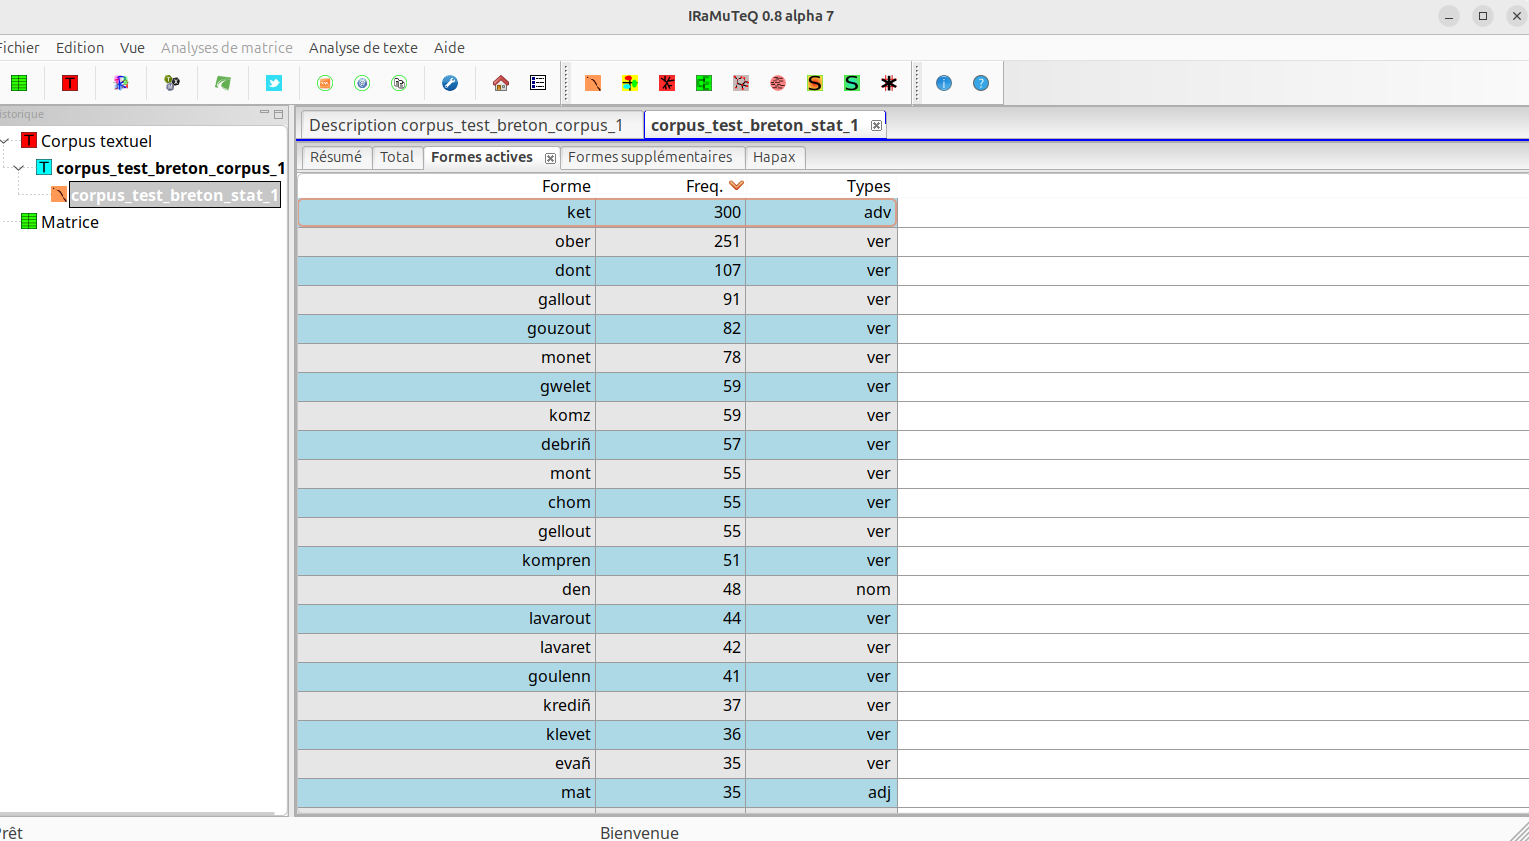
Task: Close the 'Formes actives' sub-tab
Action: [x=550, y=158]
